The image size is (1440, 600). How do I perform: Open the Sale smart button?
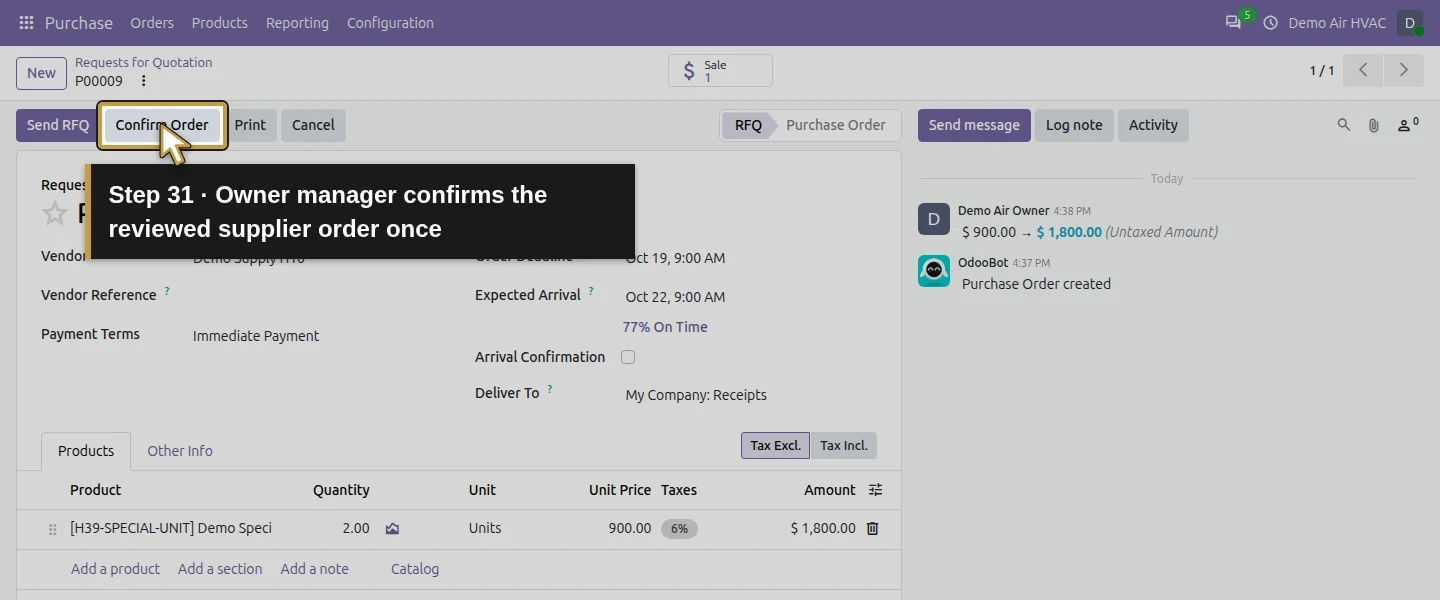720,71
